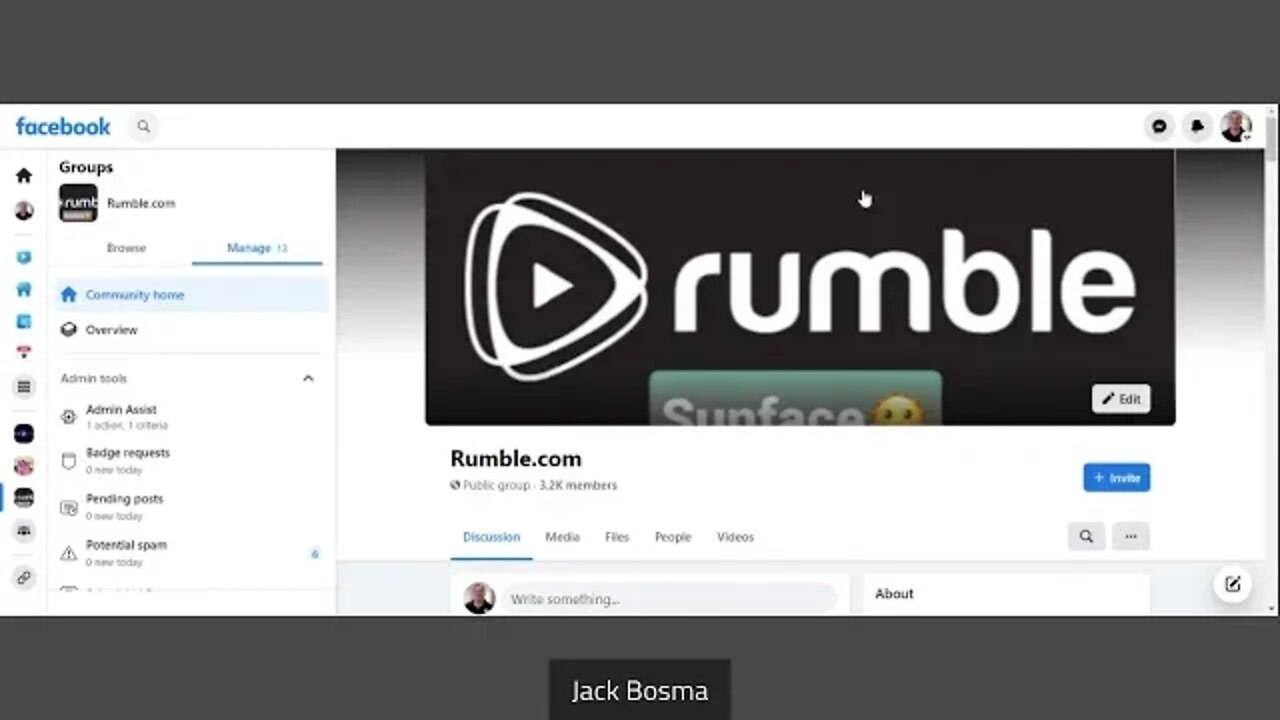Open the group more options ellipsis
This screenshot has height=720, width=1280.
1131,537
